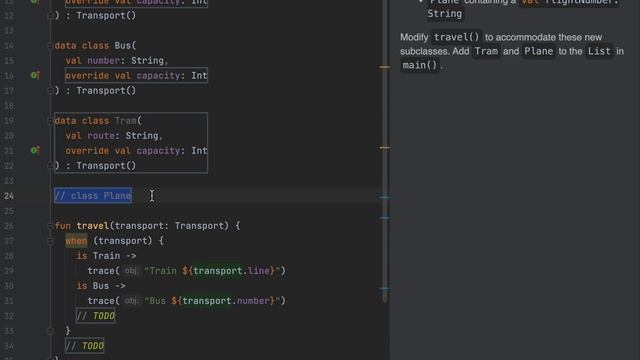The width and height of the screenshot is (640, 360).
Task: Click 'main()' in the task description
Action: click(420, 65)
